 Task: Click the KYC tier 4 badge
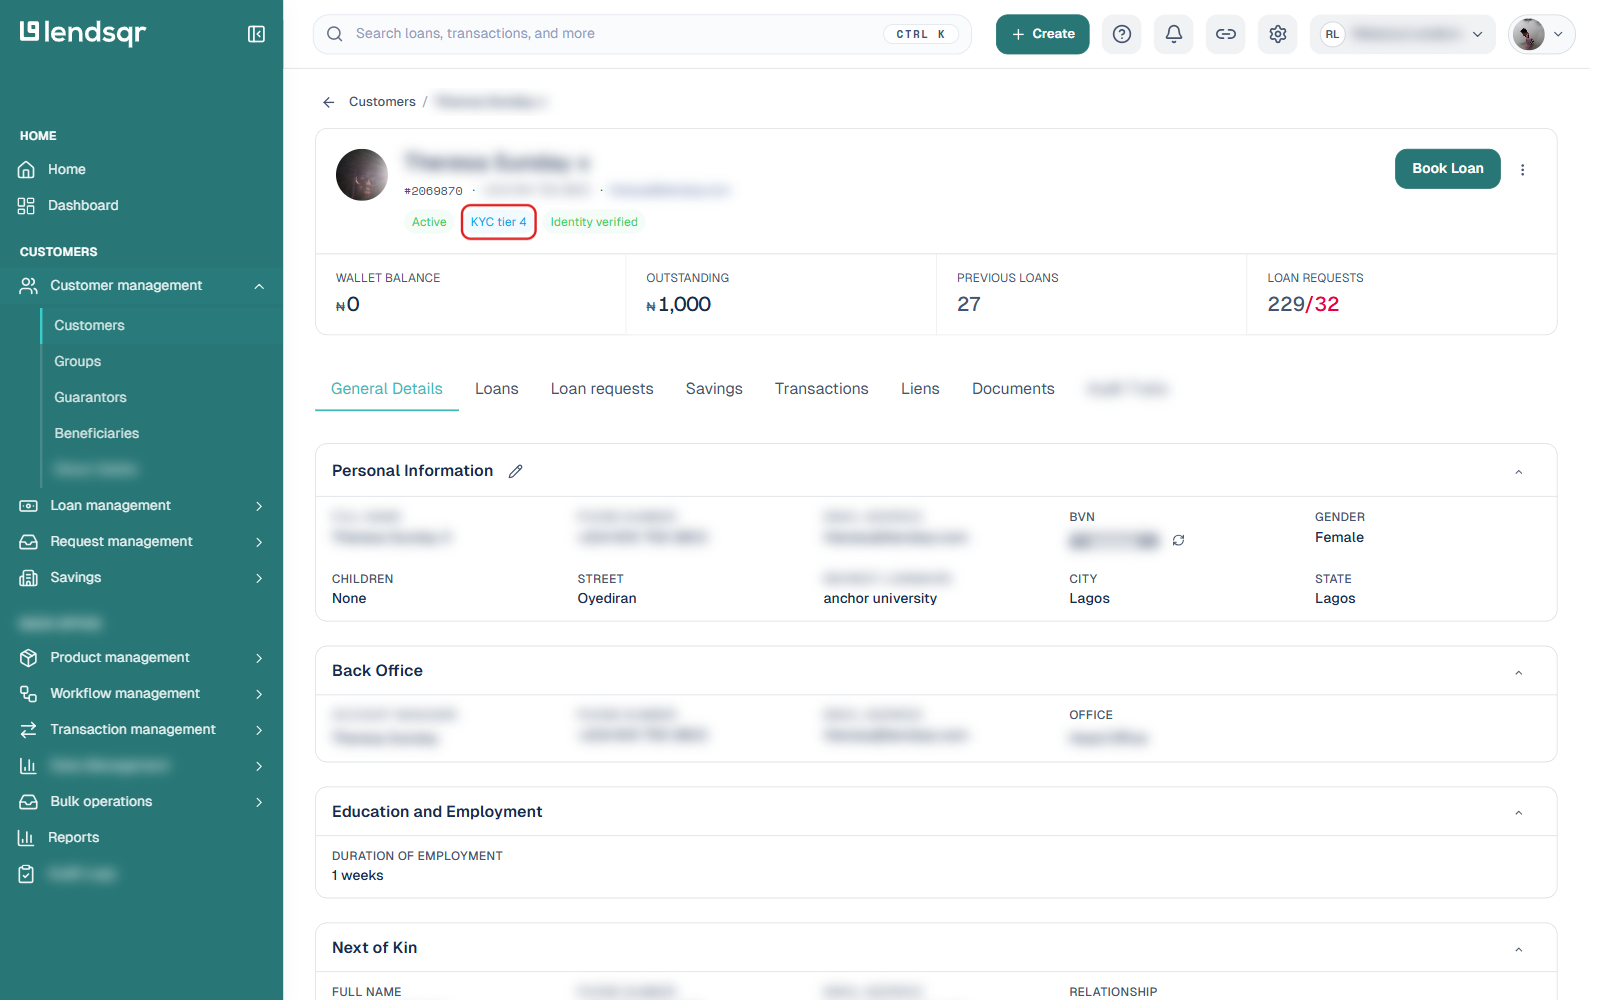click(499, 222)
